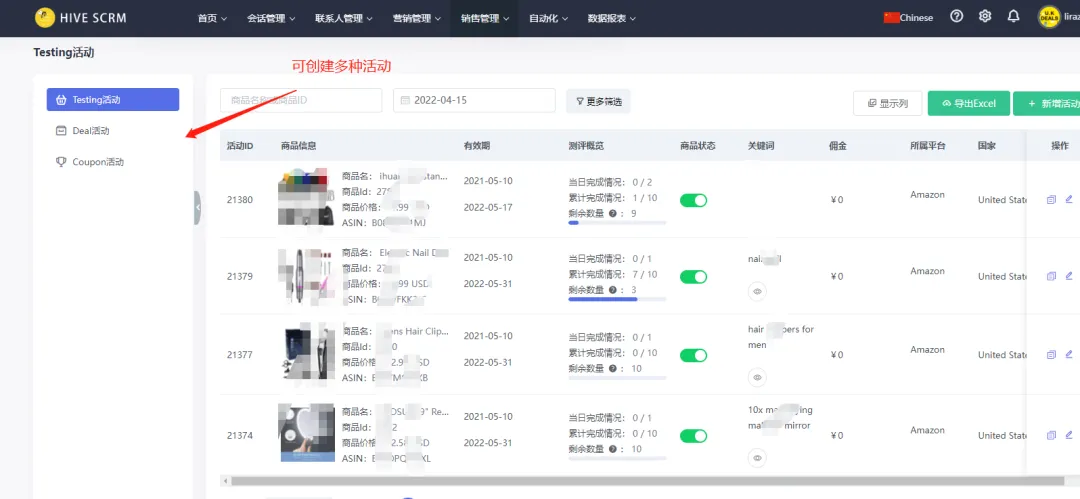Edit activity 21379 with pencil icon
The width and height of the screenshot is (1080, 499).
[x=1069, y=276]
